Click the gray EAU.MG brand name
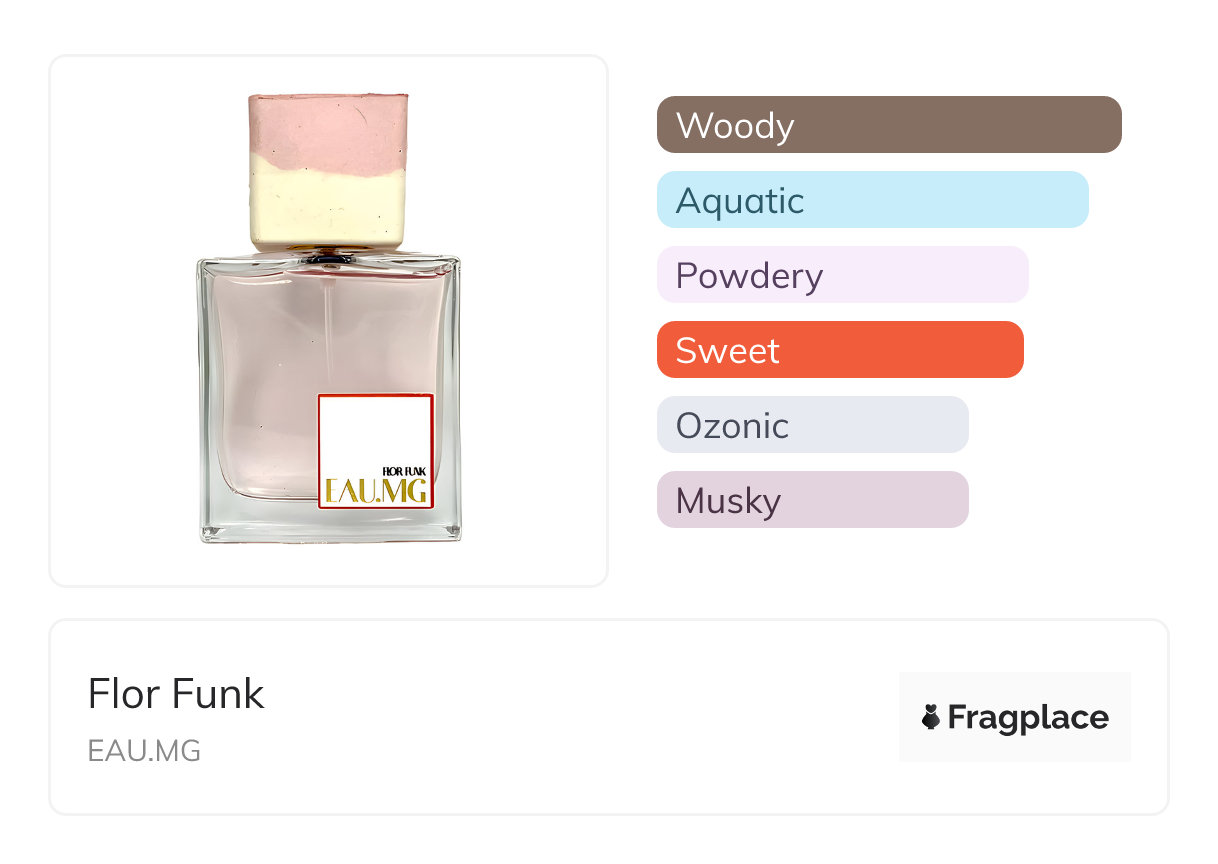 pyautogui.click(x=144, y=751)
